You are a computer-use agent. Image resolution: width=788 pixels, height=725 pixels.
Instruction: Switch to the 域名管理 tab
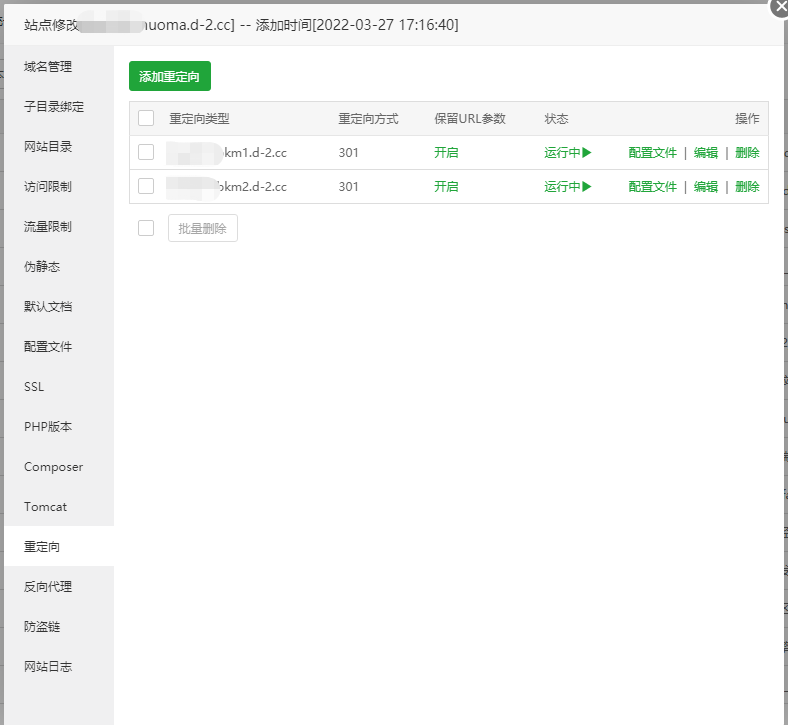[48, 67]
